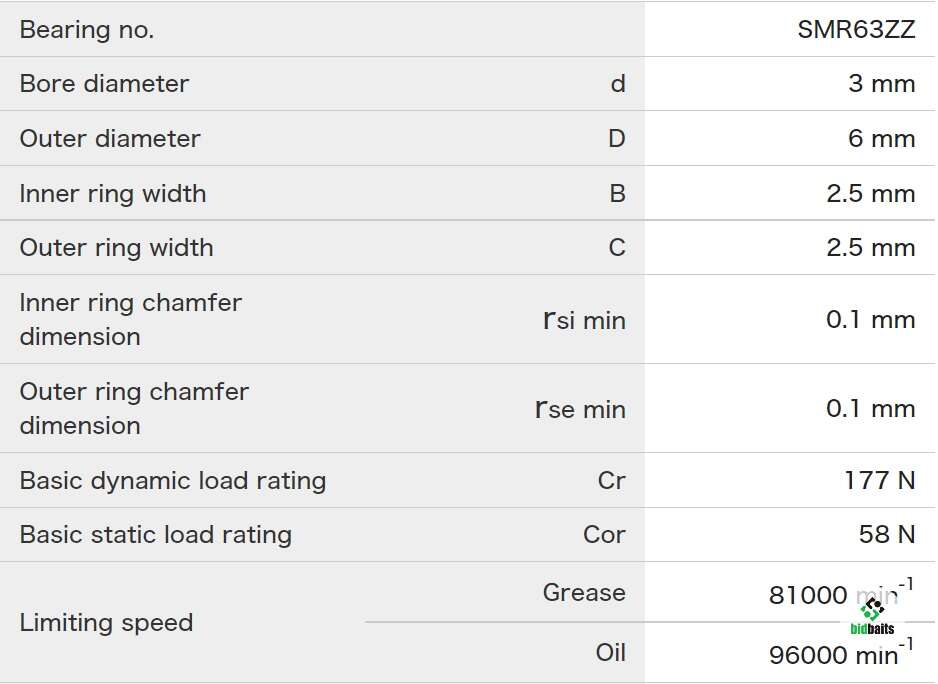Click the rse min symbol

click(580, 409)
